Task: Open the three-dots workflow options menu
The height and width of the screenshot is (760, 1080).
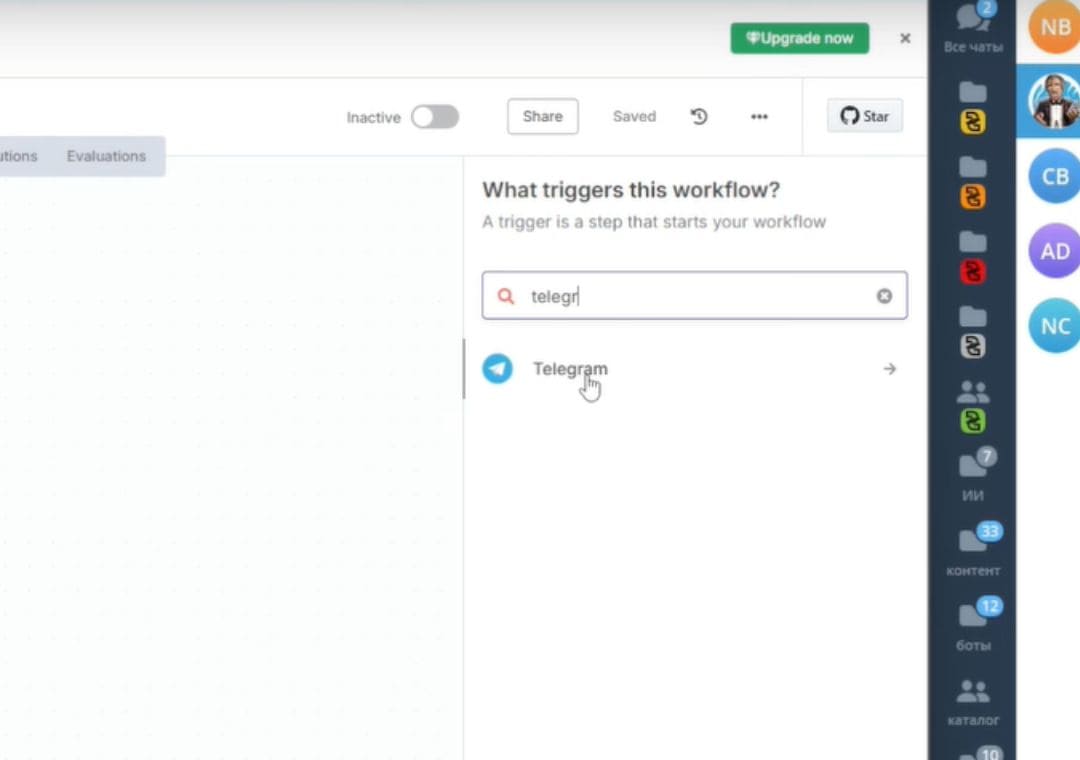Action: pos(759,117)
